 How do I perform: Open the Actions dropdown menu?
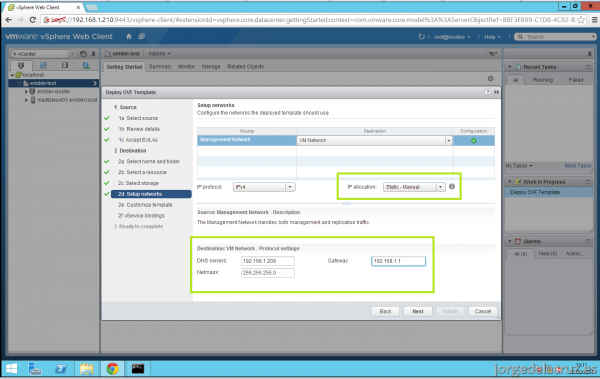[x=159, y=54]
